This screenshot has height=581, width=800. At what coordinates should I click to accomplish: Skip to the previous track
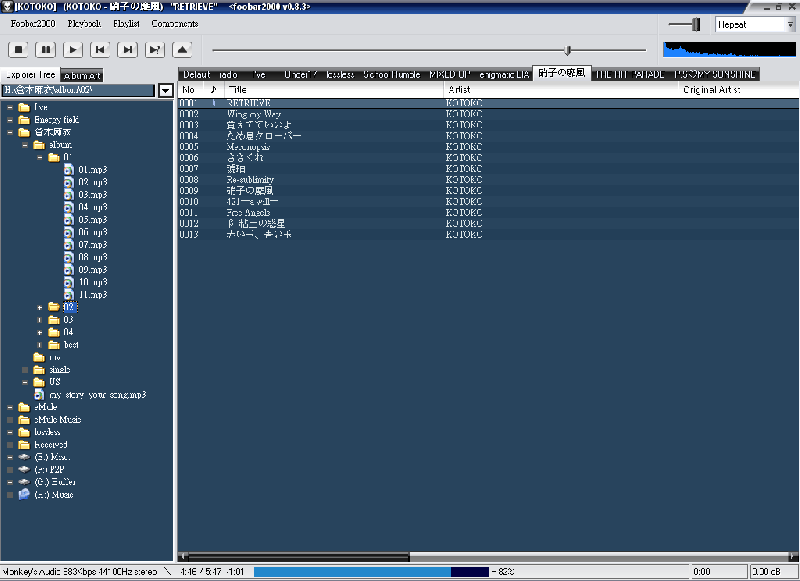coord(100,48)
